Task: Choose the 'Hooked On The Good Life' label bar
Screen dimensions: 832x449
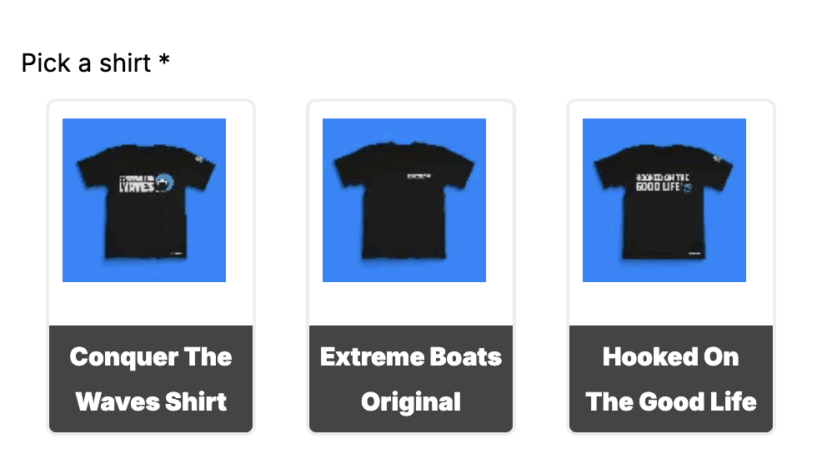Action: tap(671, 379)
